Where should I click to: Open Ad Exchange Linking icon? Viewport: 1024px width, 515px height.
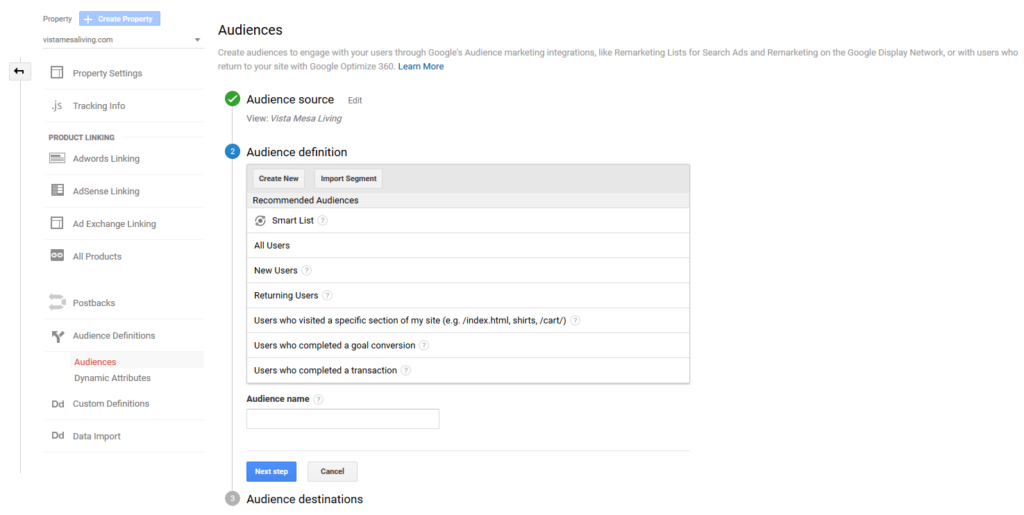tap(57, 223)
